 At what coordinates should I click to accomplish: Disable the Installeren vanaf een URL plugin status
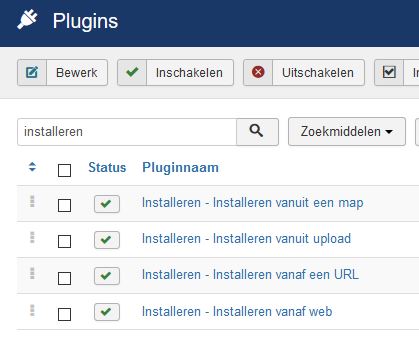coord(107,276)
